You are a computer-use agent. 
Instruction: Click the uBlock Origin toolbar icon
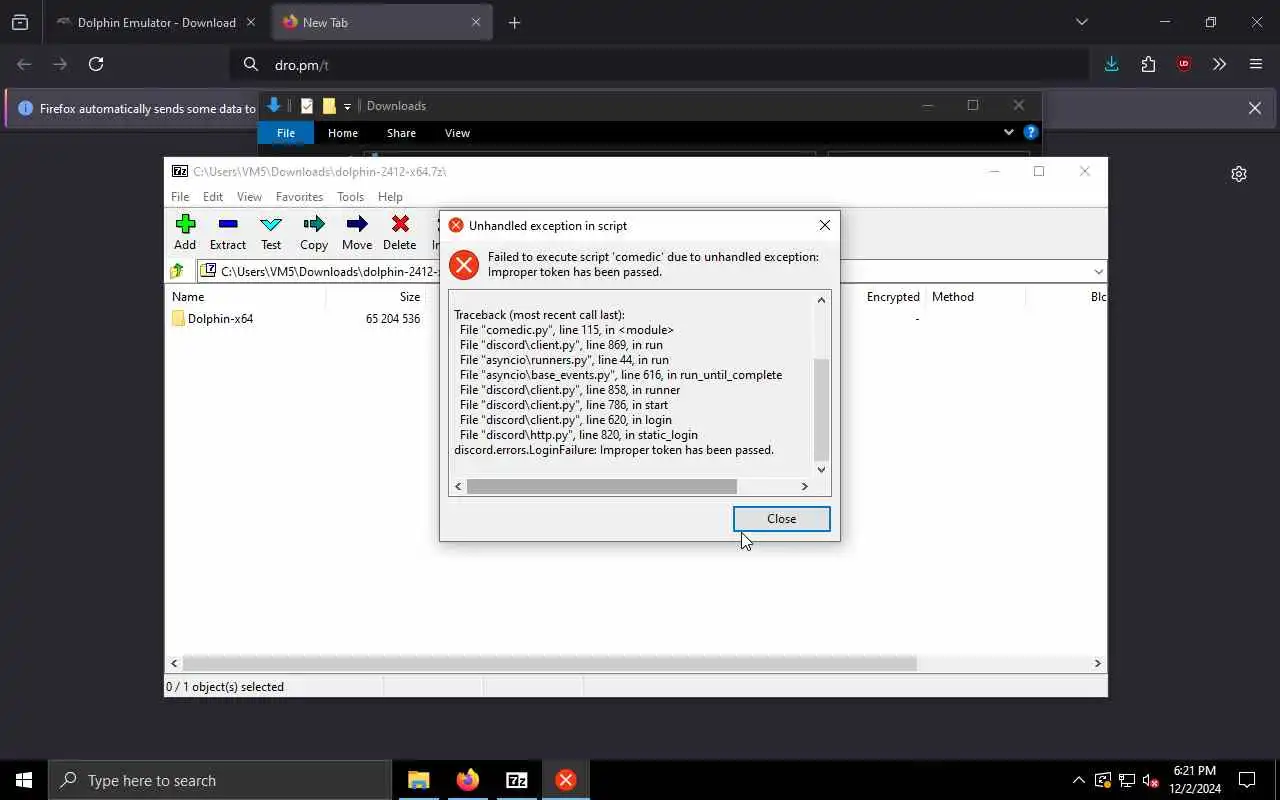(1184, 64)
